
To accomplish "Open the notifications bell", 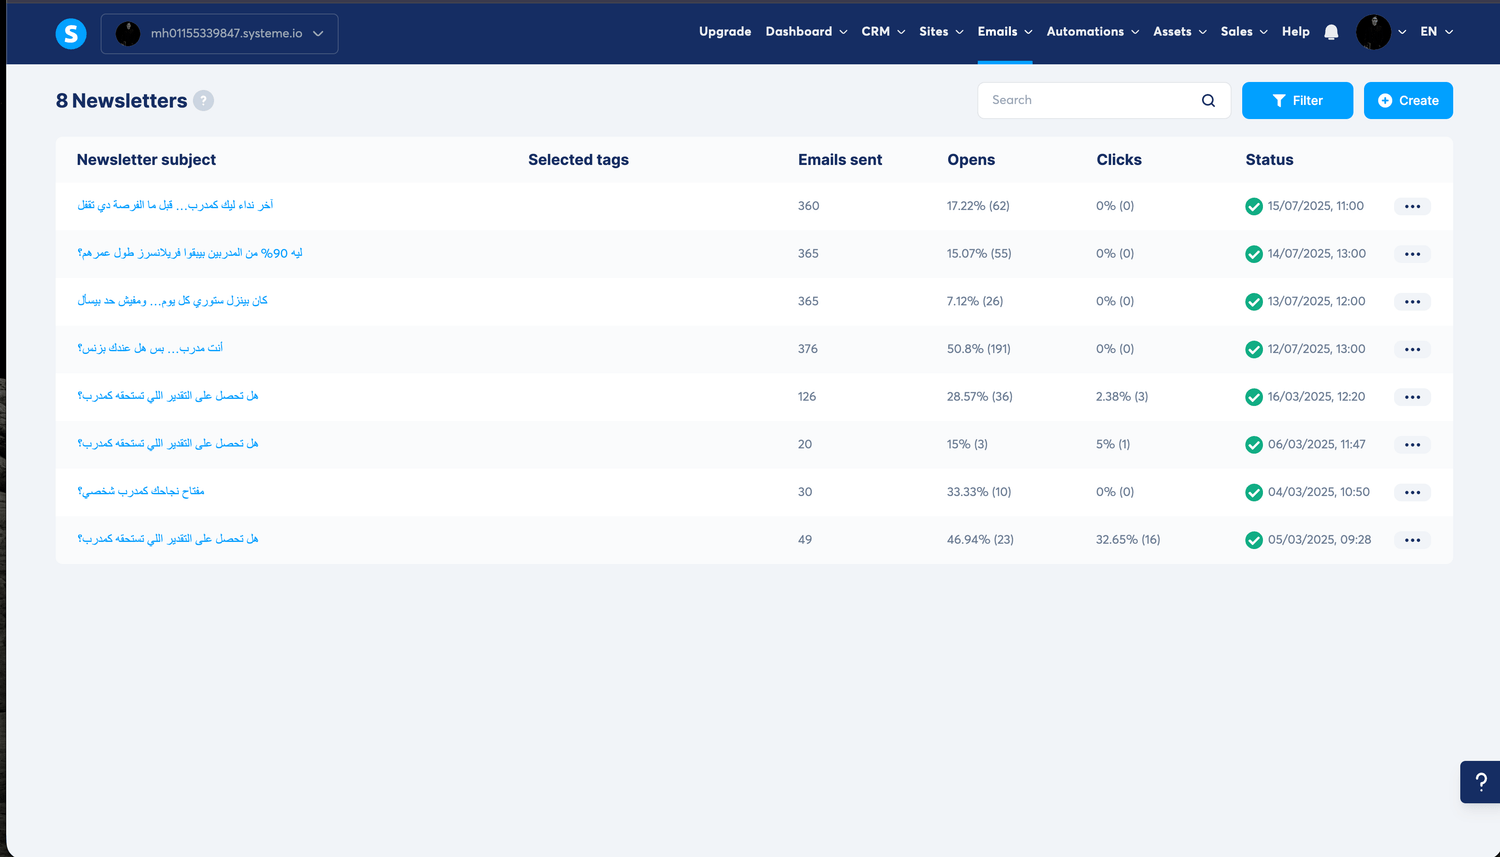I will point(1331,32).
